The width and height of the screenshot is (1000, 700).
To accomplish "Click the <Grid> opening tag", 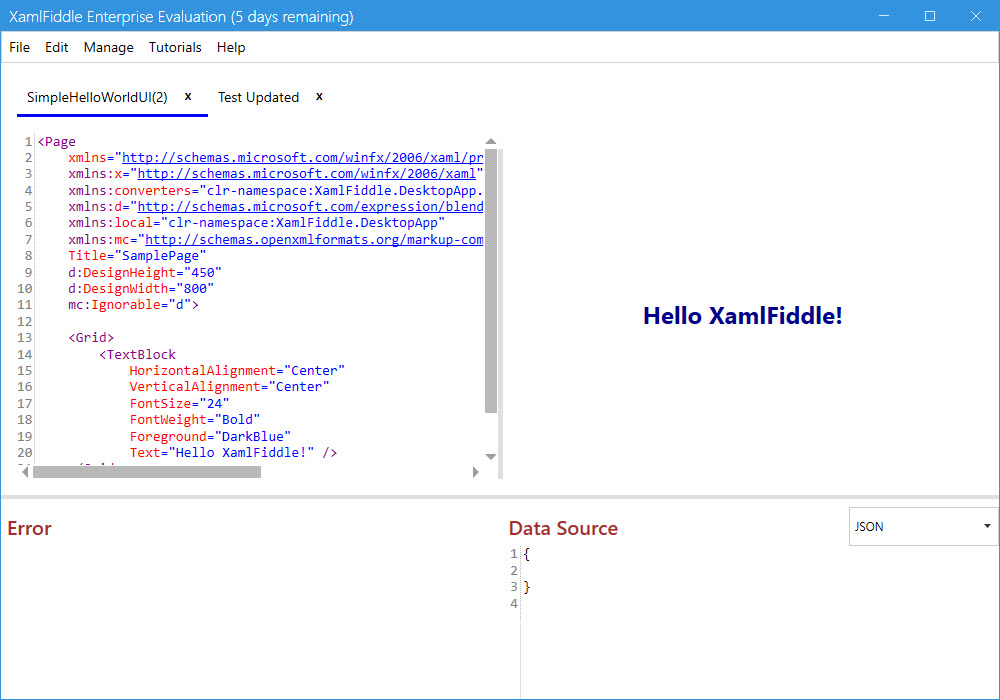I will pyautogui.click(x=91, y=338).
